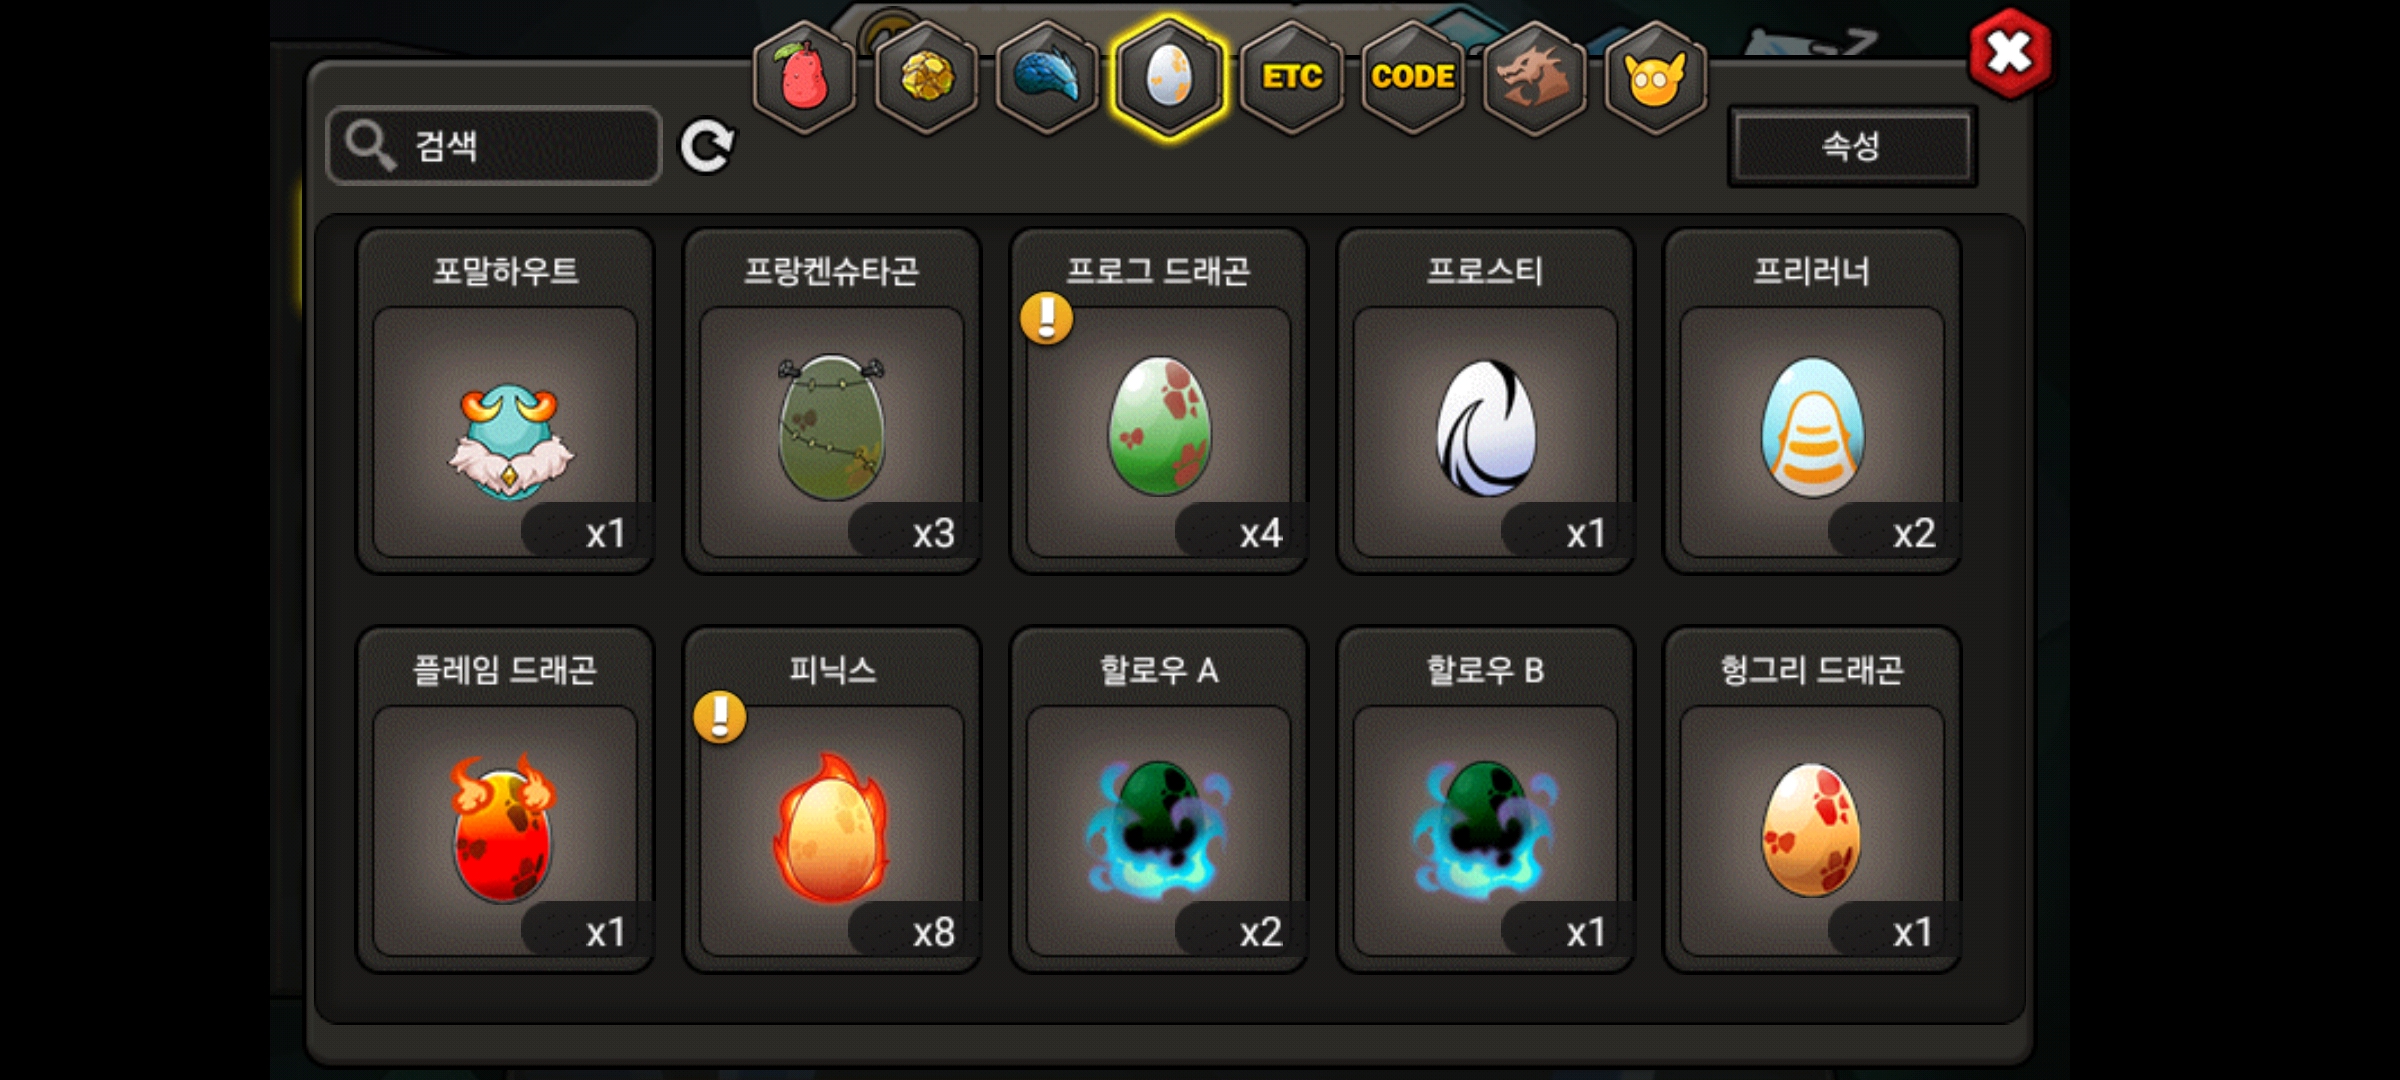Select the gold nugget category tab
The height and width of the screenshot is (1080, 2400).
pyautogui.click(x=927, y=77)
